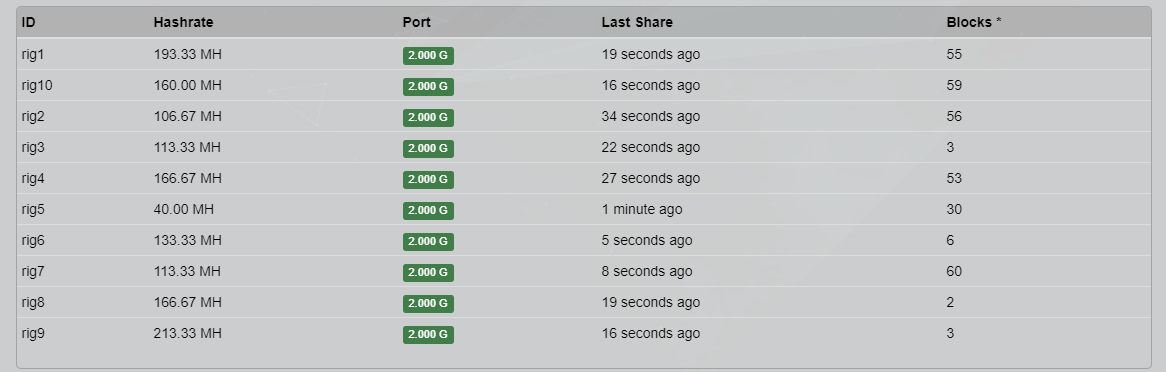Select the rig4 worker ID
This screenshot has height=372, width=1166.
(33, 179)
